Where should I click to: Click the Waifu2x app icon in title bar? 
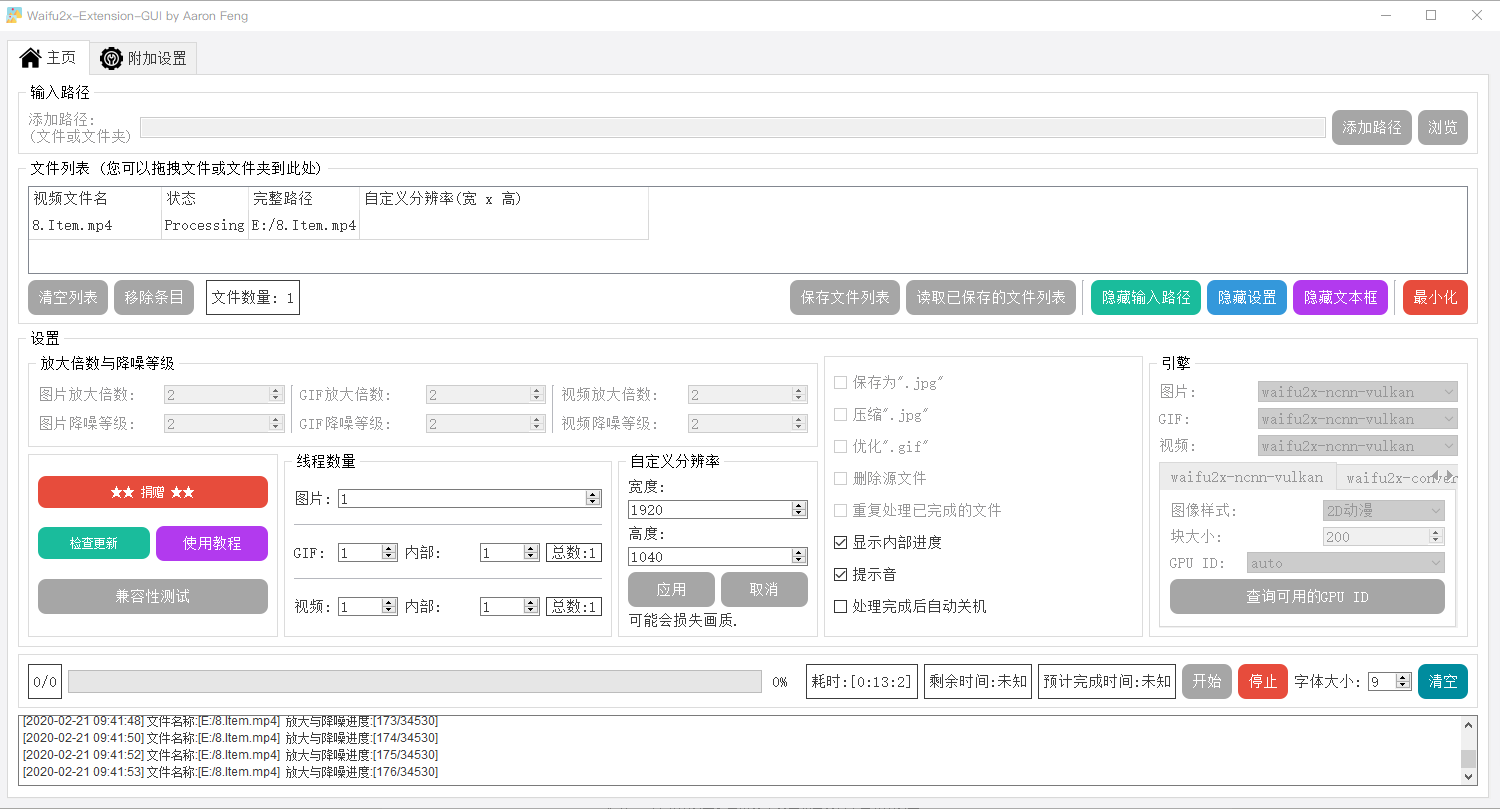point(13,15)
